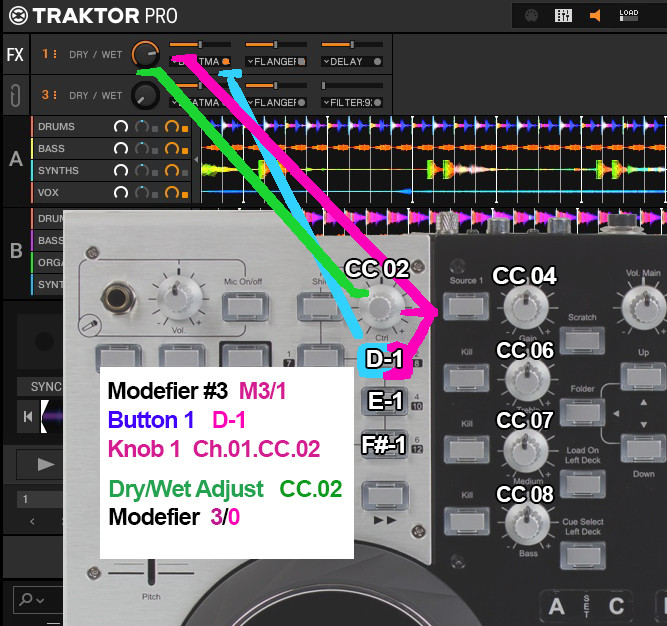Image resolution: width=667 pixels, height=626 pixels.
Task: Click VOX stem orange FX send knob
Action: click(172, 193)
